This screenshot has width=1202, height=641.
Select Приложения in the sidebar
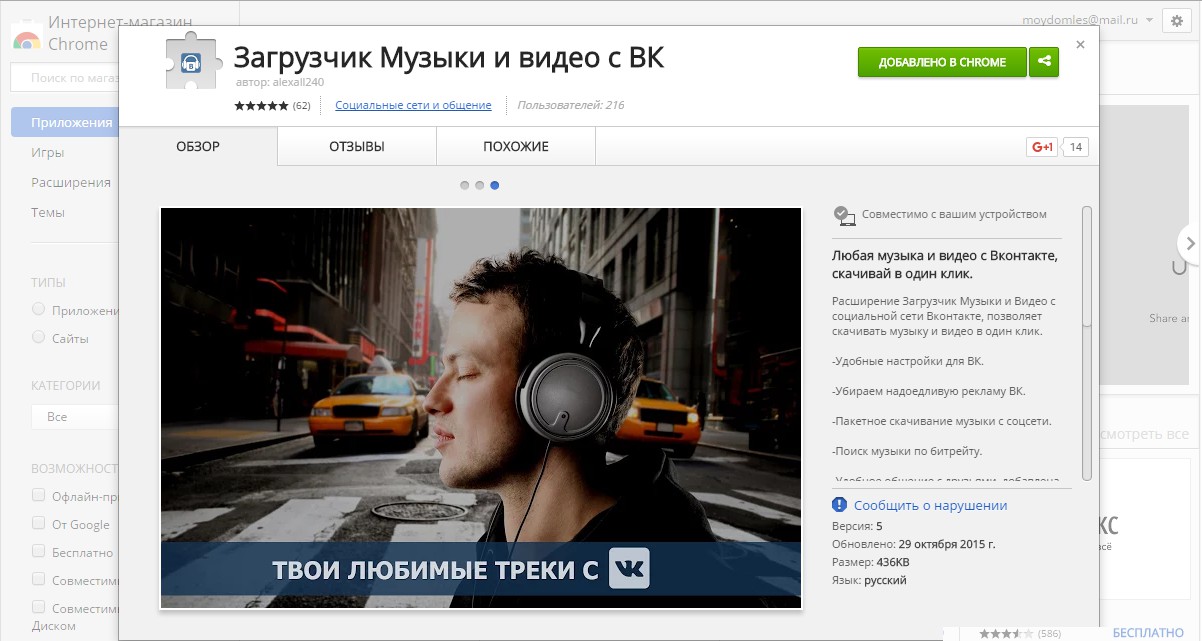[x=65, y=122]
